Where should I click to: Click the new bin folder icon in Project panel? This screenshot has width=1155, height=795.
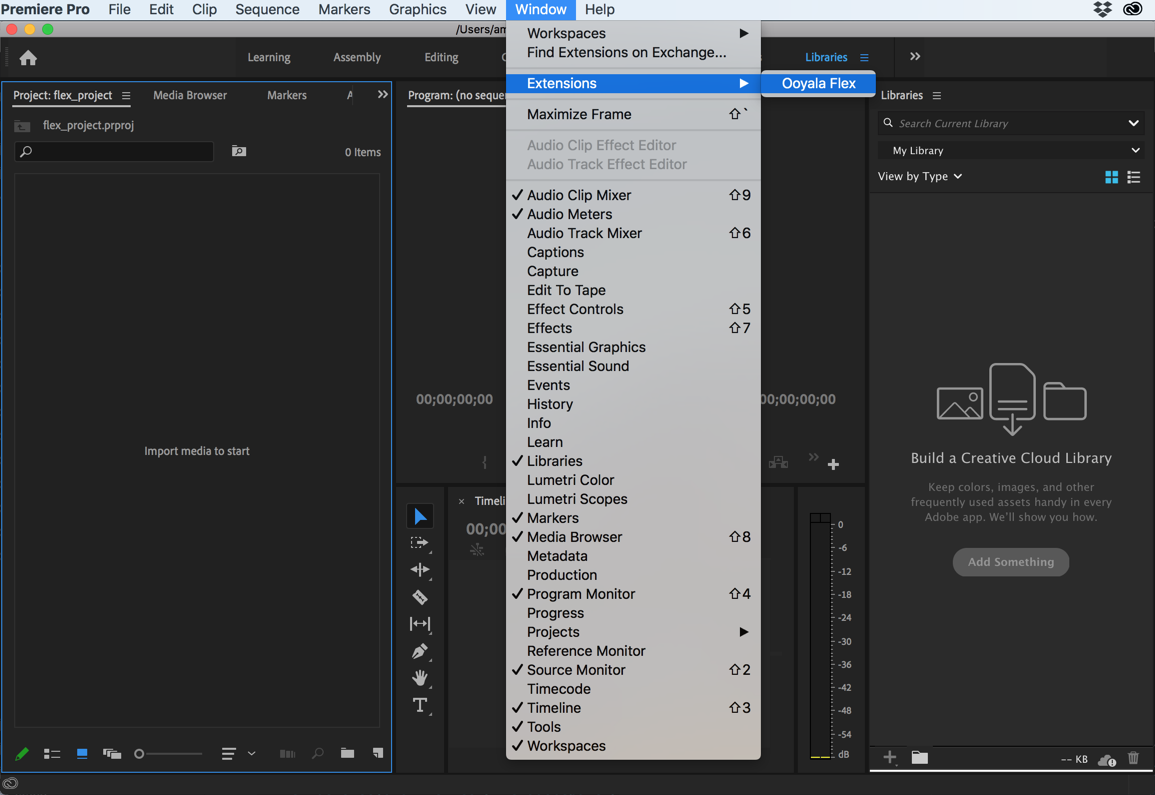coord(348,753)
